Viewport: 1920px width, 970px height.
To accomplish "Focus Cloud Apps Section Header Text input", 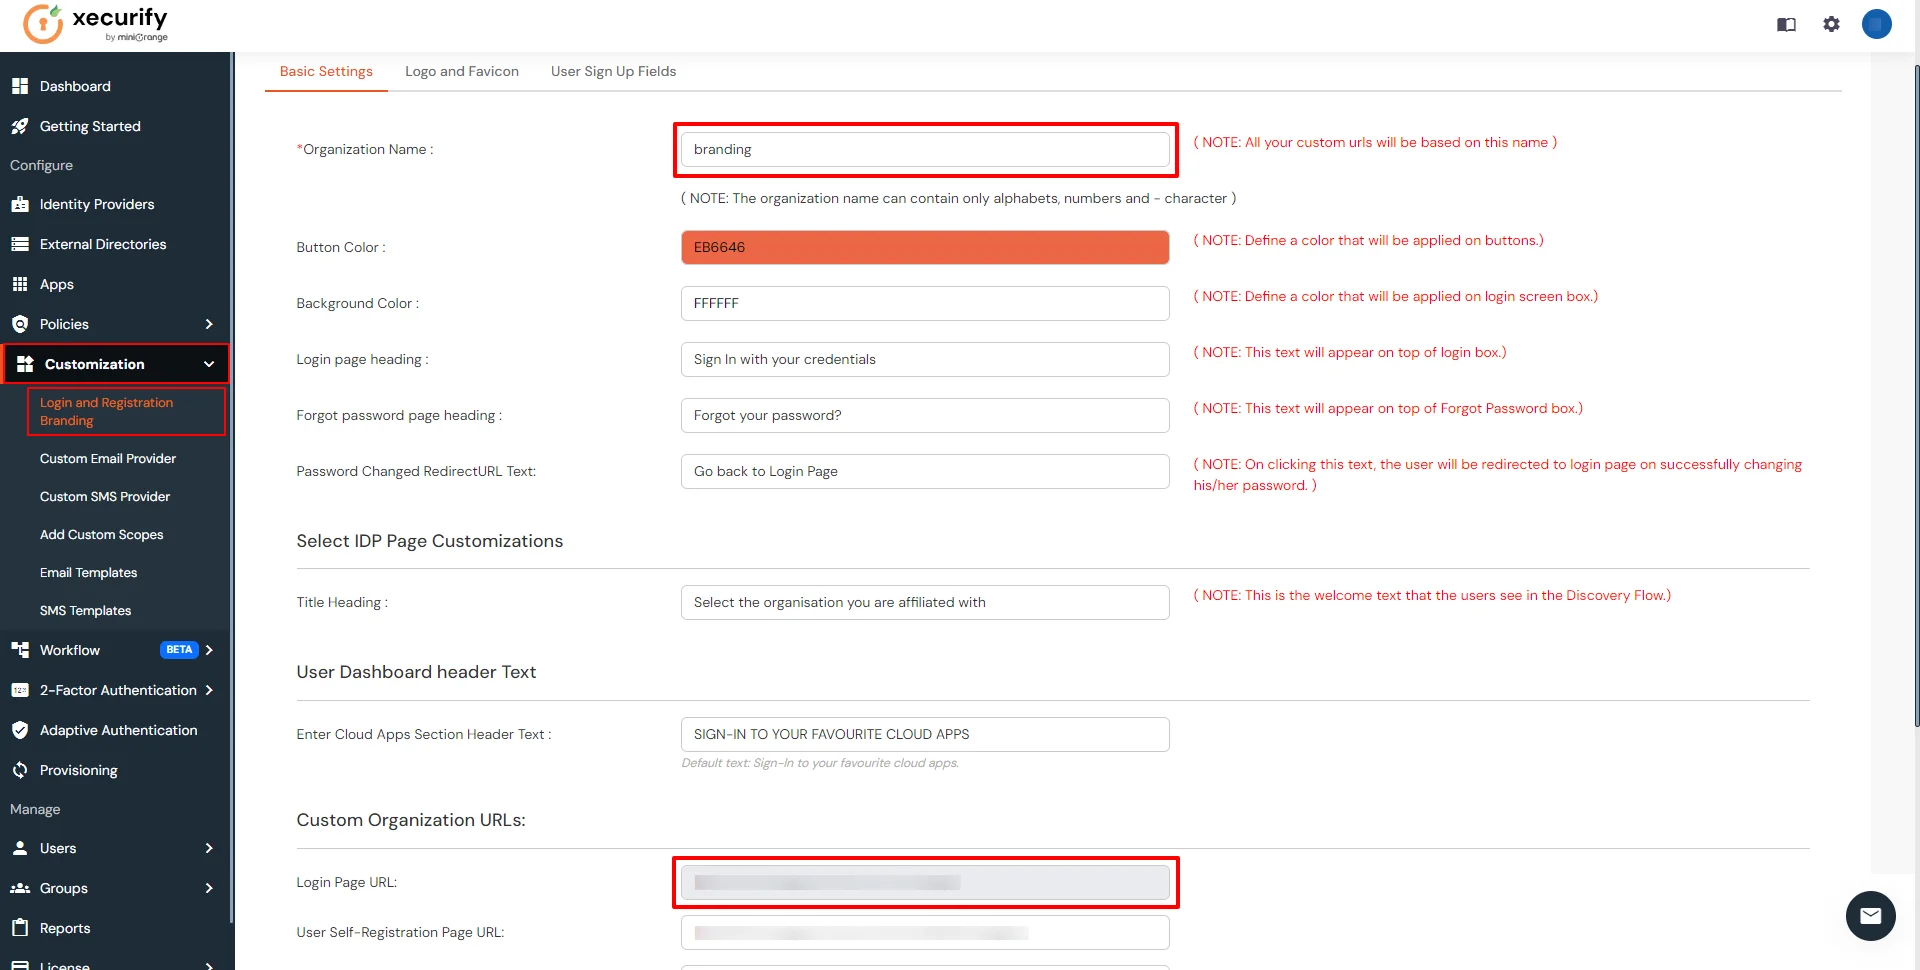I will pyautogui.click(x=925, y=734).
